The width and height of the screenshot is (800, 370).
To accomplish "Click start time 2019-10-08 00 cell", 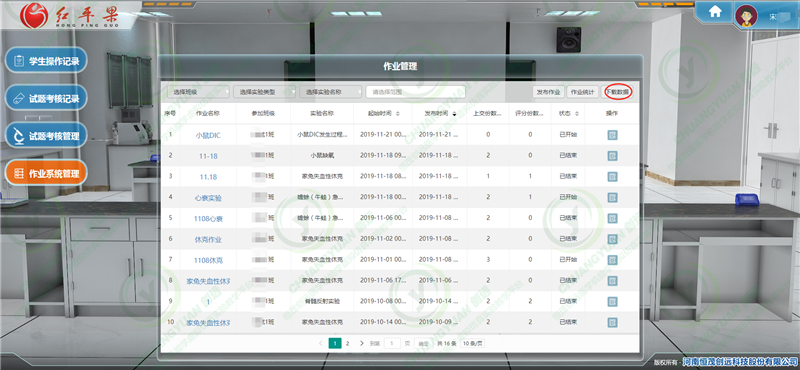I will pyautogui.click(x=383, y=302).
